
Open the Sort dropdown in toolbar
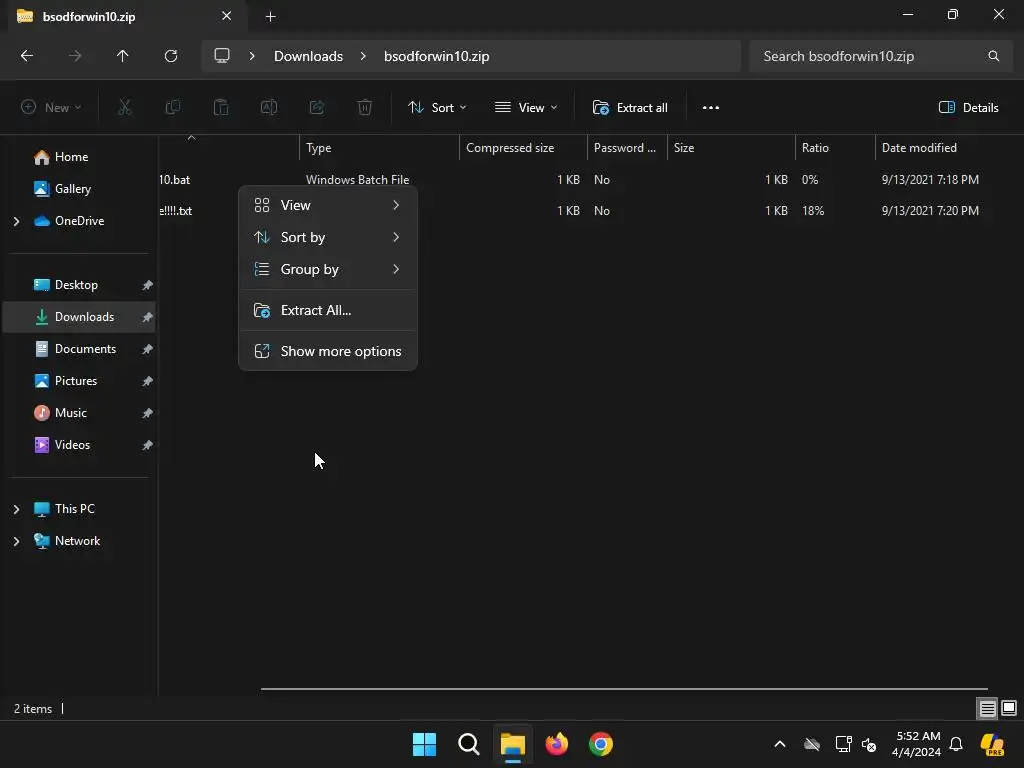click(437, 108)
